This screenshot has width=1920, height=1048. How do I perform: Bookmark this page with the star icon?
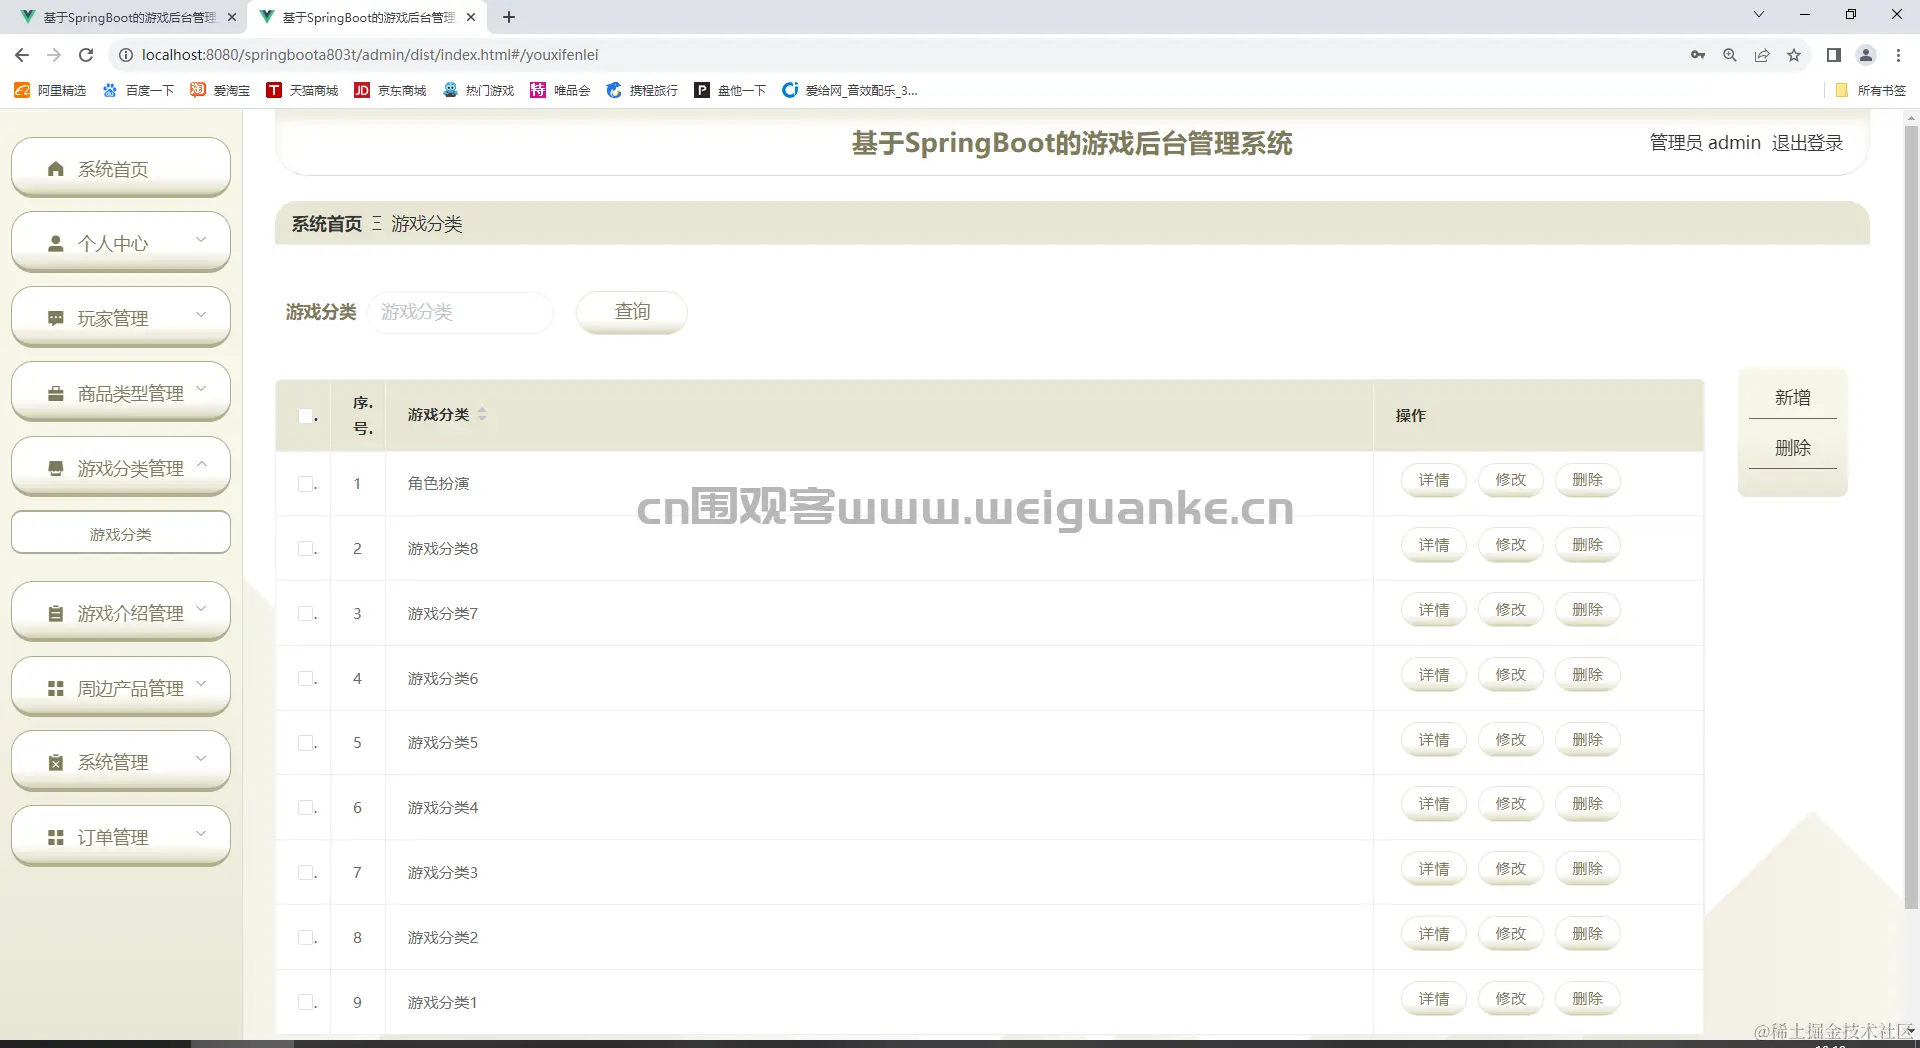click(x=1794, y=55)
